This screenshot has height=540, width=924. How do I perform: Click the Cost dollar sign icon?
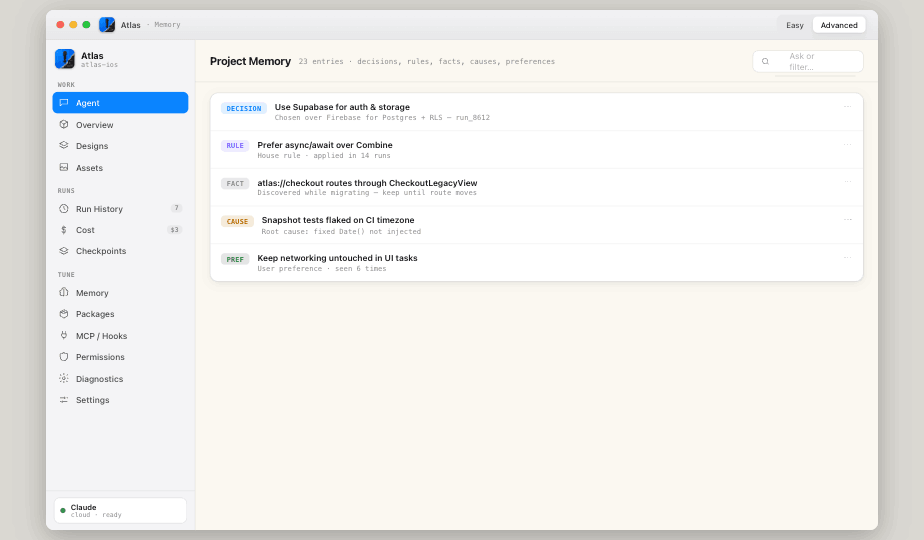pyautogui.click(x=64, y=230)
